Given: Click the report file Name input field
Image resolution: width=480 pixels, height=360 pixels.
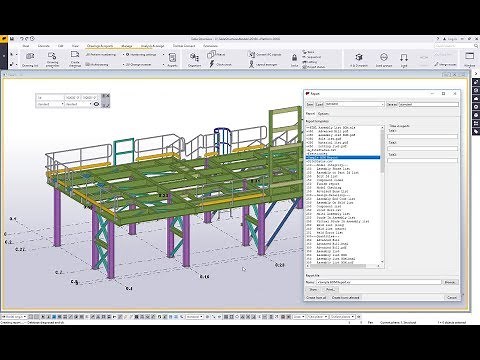Looking at the screenshot, I should click(378, 282).
